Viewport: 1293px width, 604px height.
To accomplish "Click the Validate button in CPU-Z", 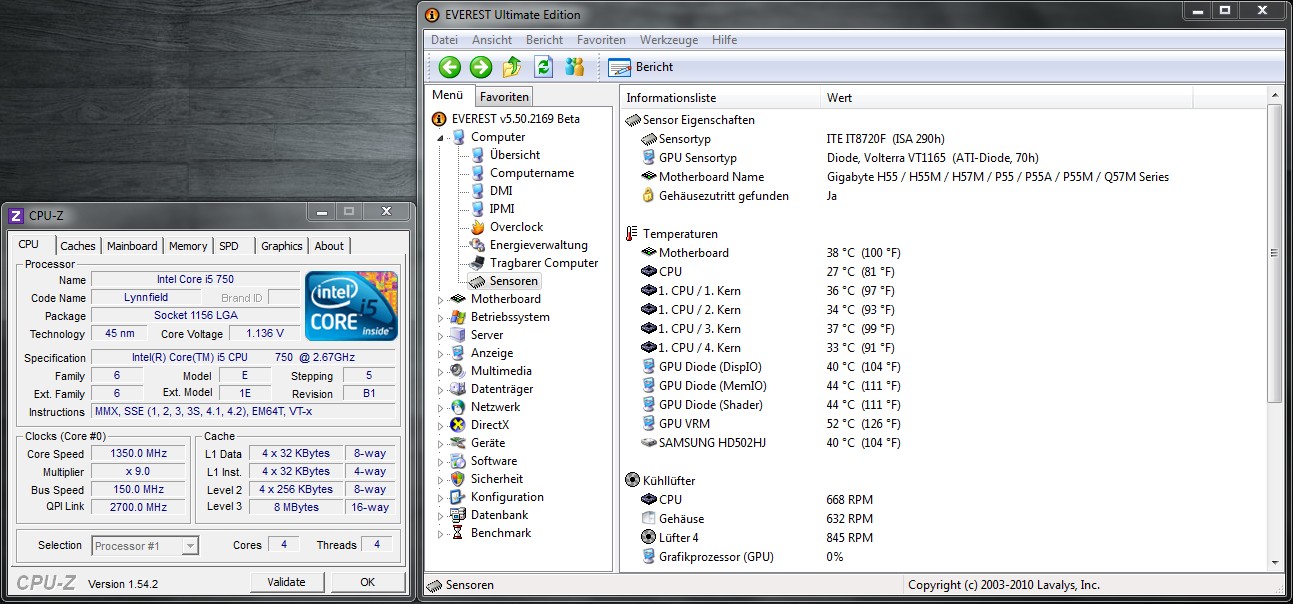I will [x=287, y=582].
